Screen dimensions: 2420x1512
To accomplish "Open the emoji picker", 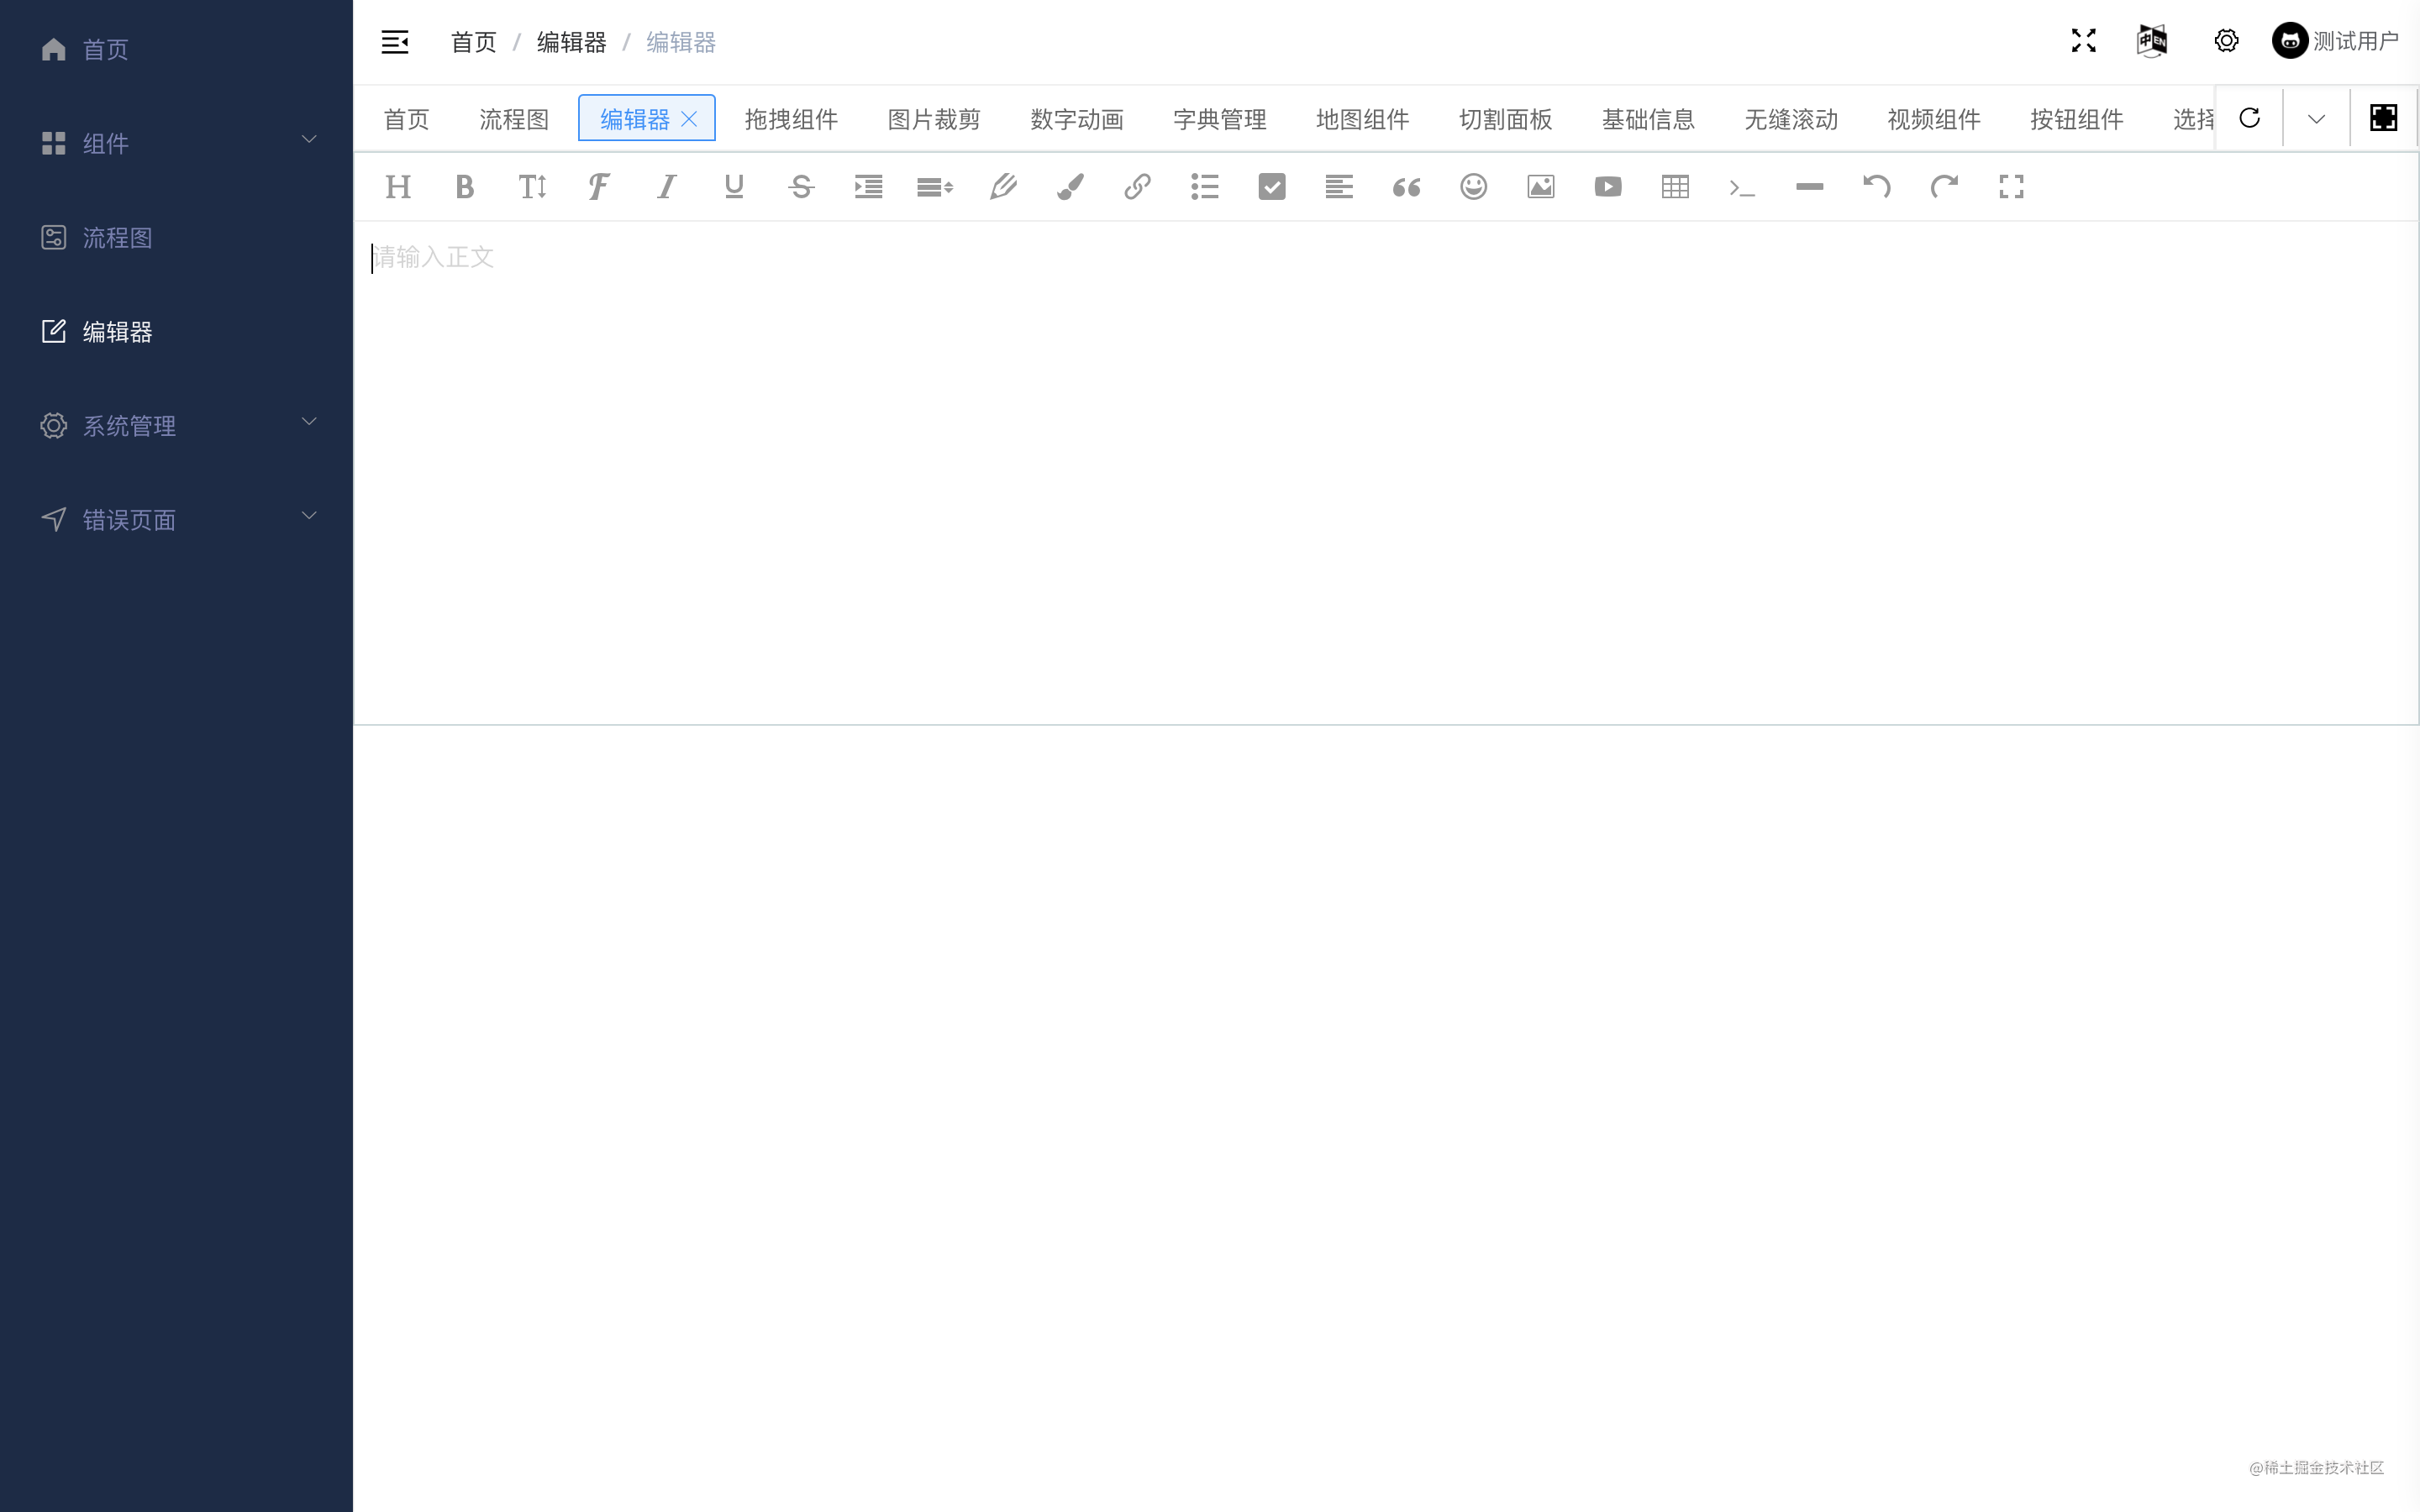I will point(1473,187).
